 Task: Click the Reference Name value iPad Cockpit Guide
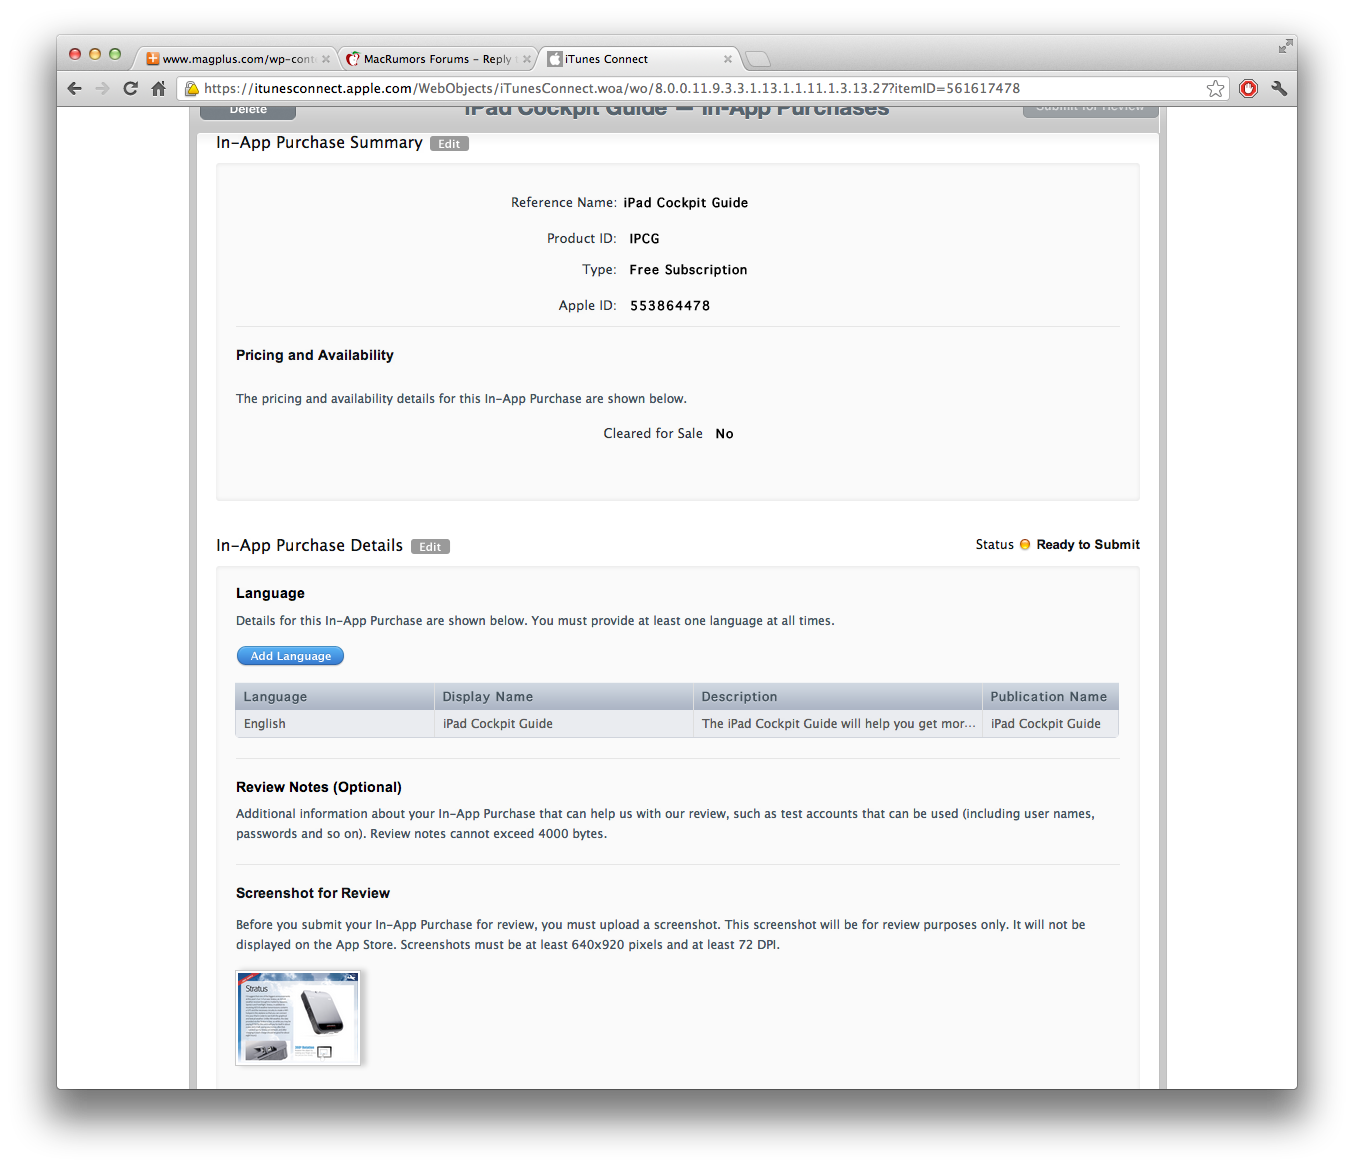[x=686, y=203]
